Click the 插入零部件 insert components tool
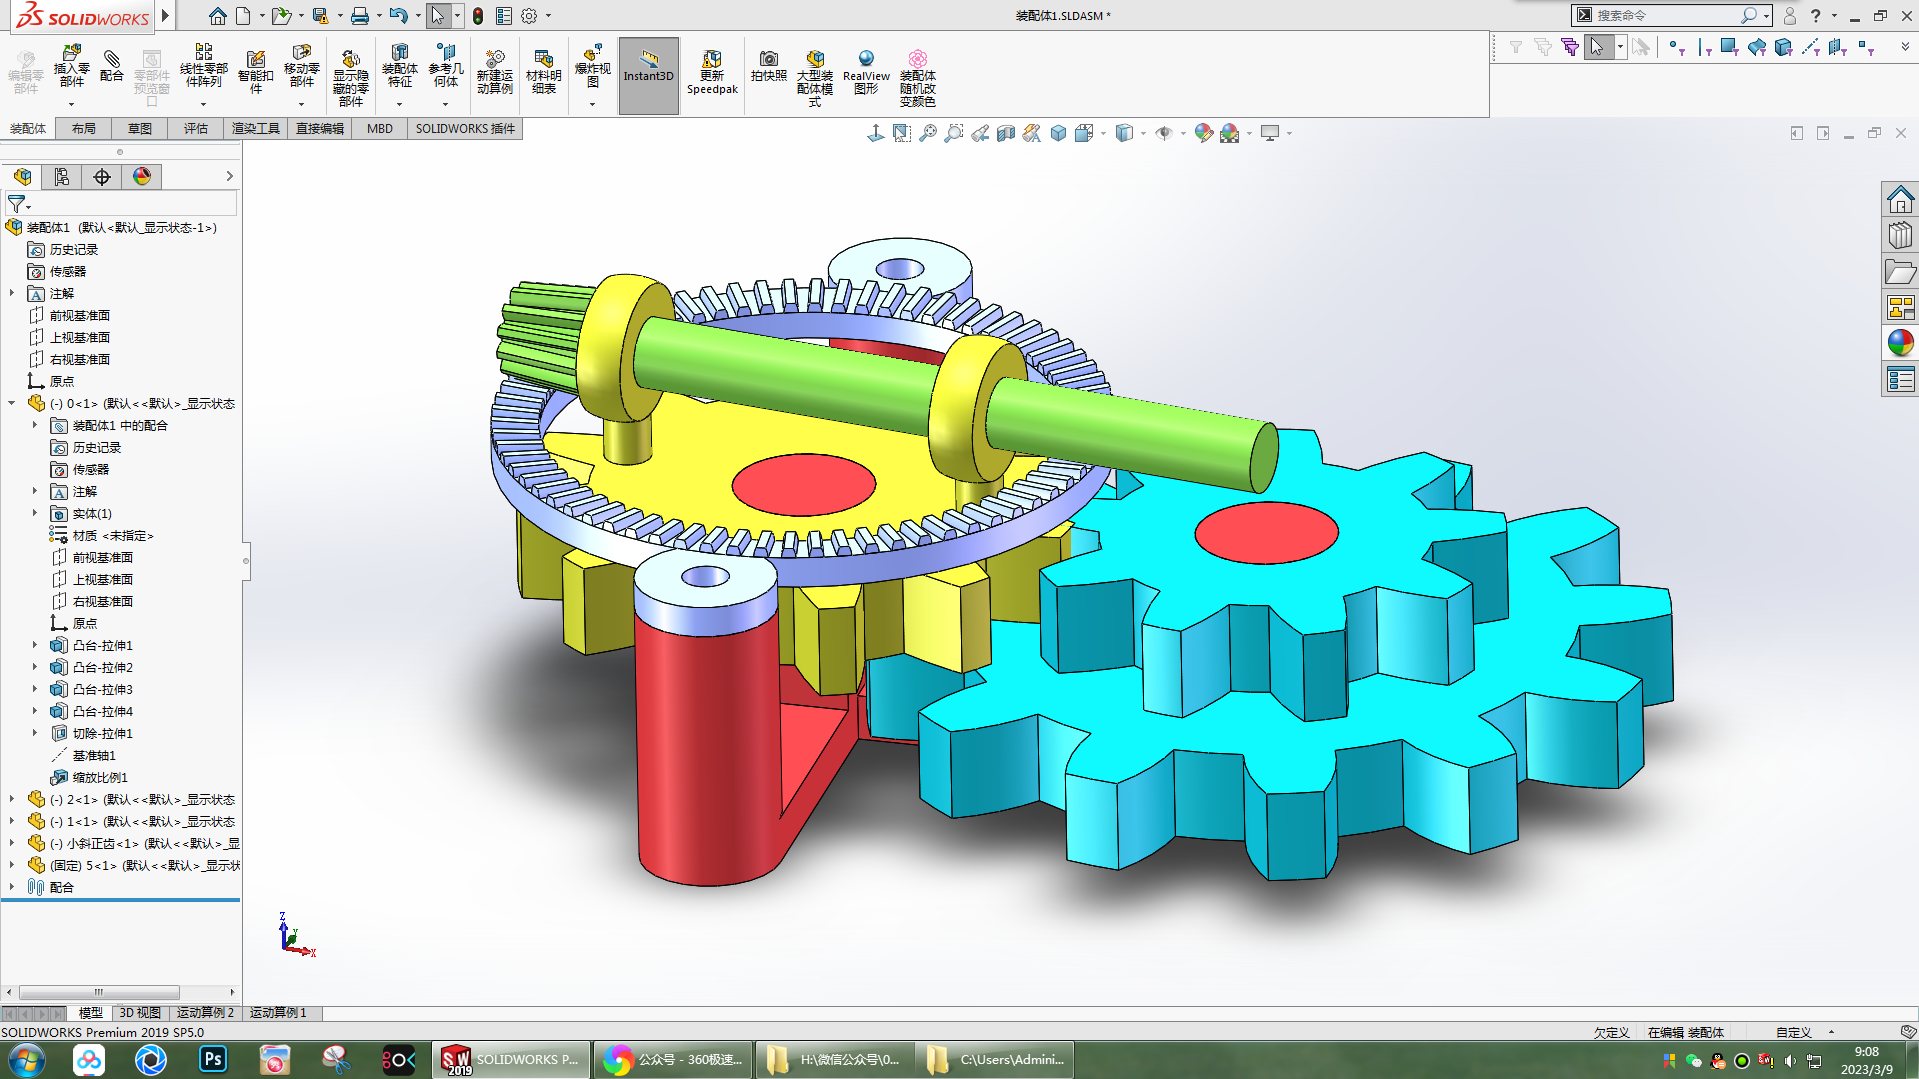Image resolution: width=1919 pixels, height=1079 pixels. [x=71, y=68]
